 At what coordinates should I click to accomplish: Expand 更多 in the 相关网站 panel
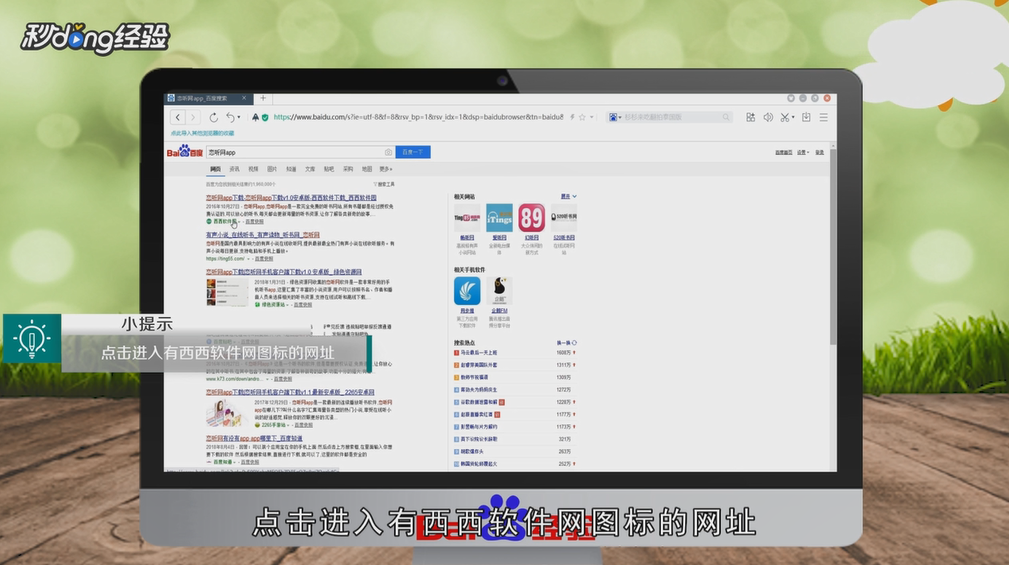(x=568, y=196)
